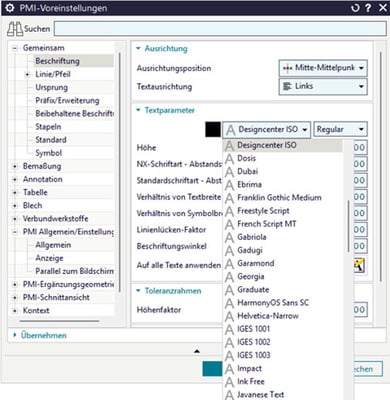
Task: Choose Gabriola font from list
Action: [x=283, y=237]
